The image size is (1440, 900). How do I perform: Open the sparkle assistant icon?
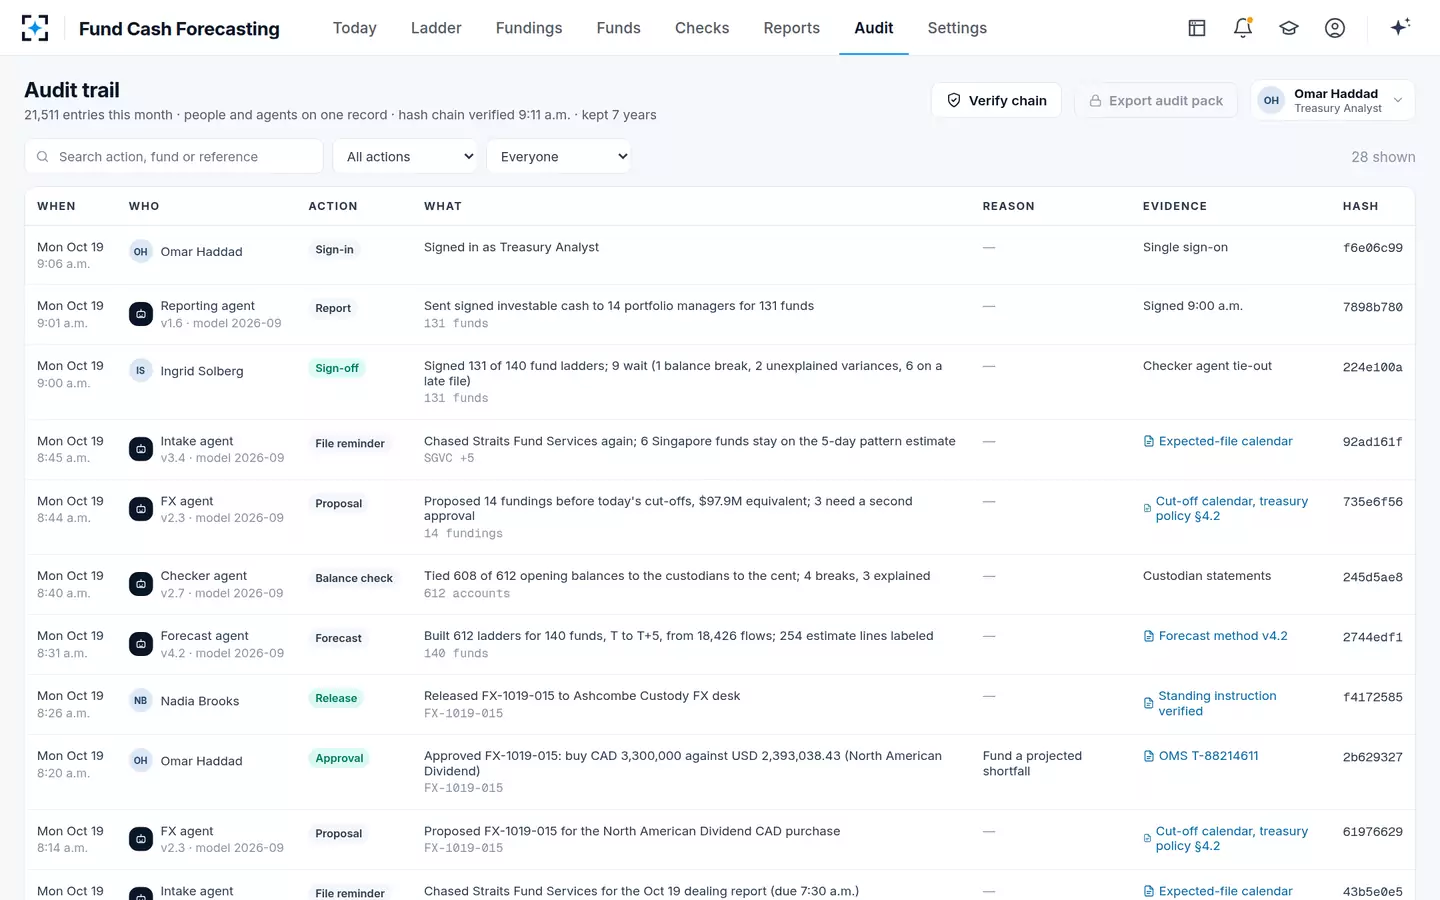pyautogui.click(x=1400, y=27)
